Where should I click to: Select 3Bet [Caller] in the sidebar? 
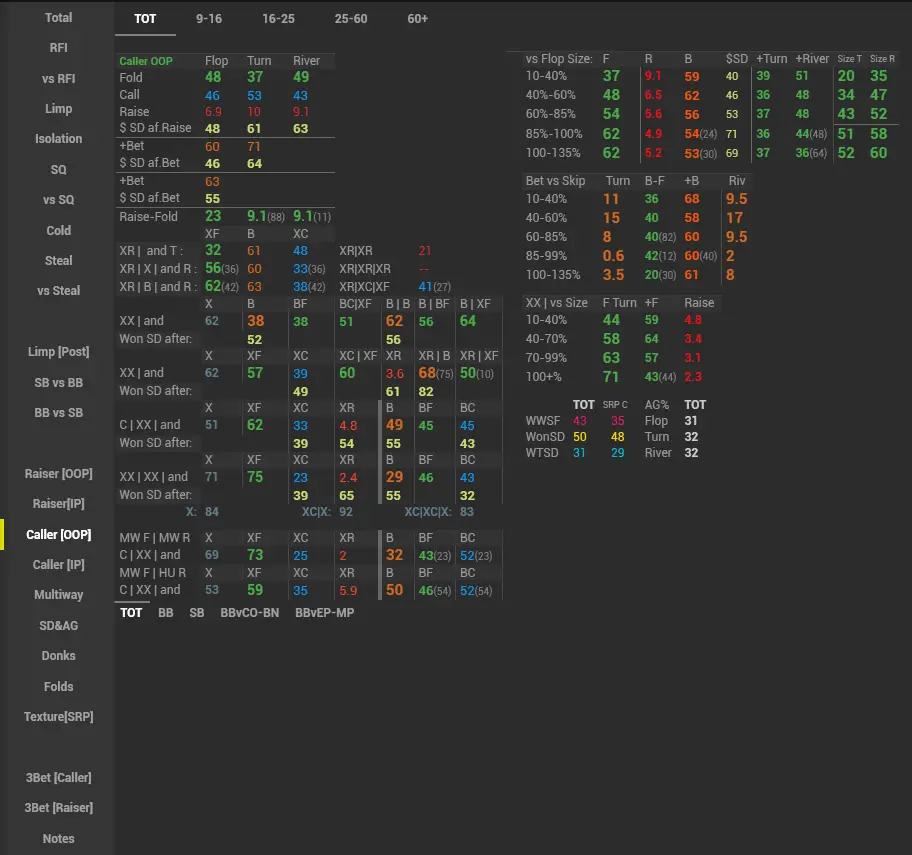point(58,778)
